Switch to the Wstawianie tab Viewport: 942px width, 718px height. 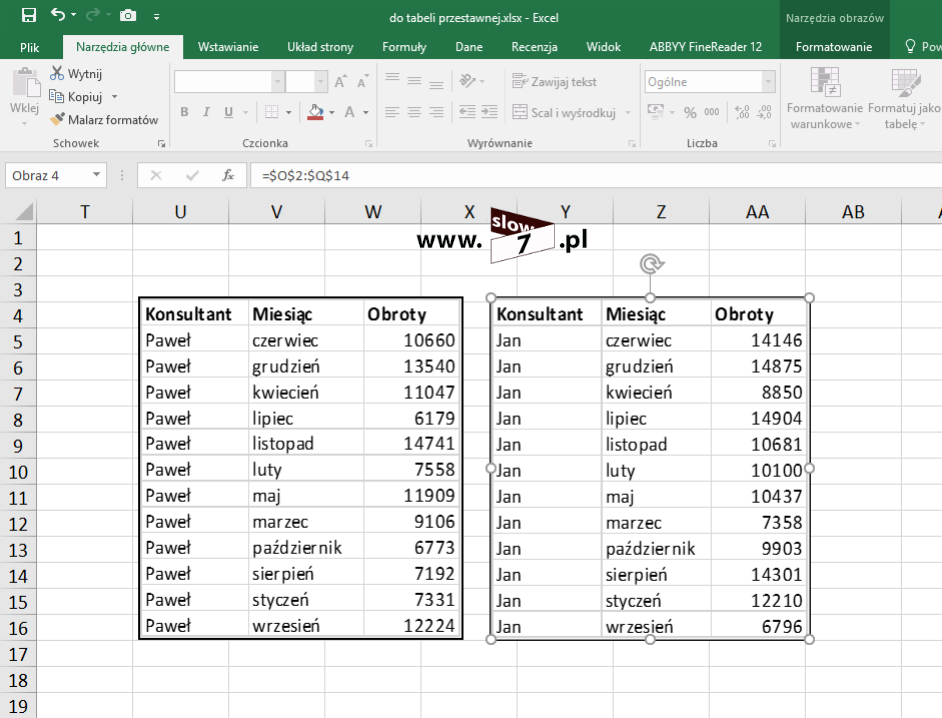click(x=228, y=47)
